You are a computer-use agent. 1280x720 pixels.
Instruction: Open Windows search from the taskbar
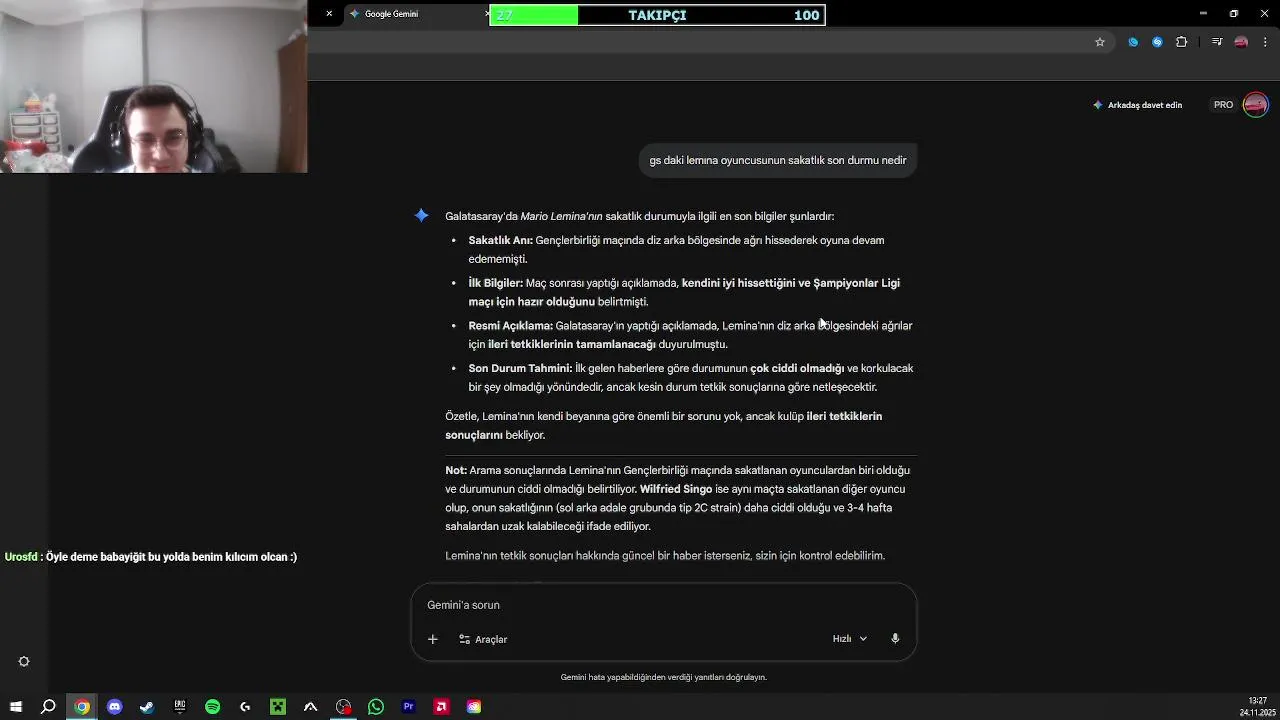48,707
